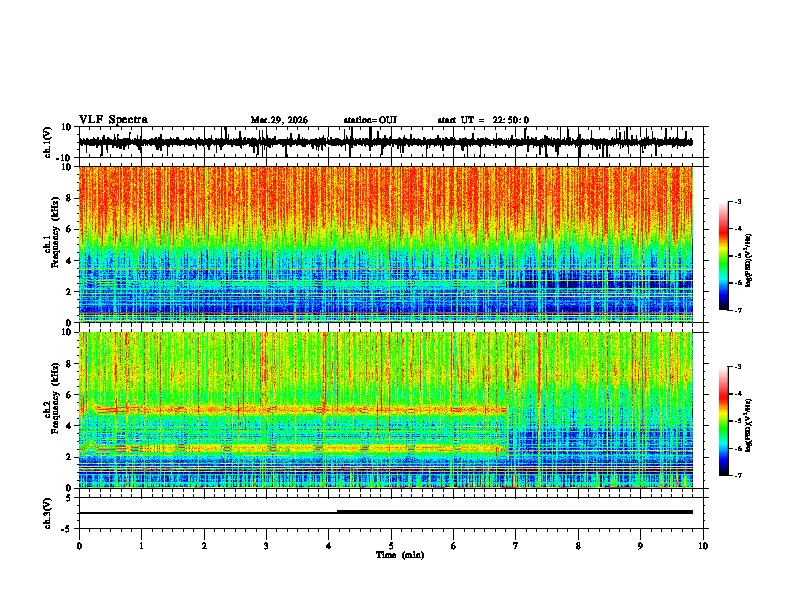Click the "ch.3(V)" axis label
The image size is (792, 612).
48,513
